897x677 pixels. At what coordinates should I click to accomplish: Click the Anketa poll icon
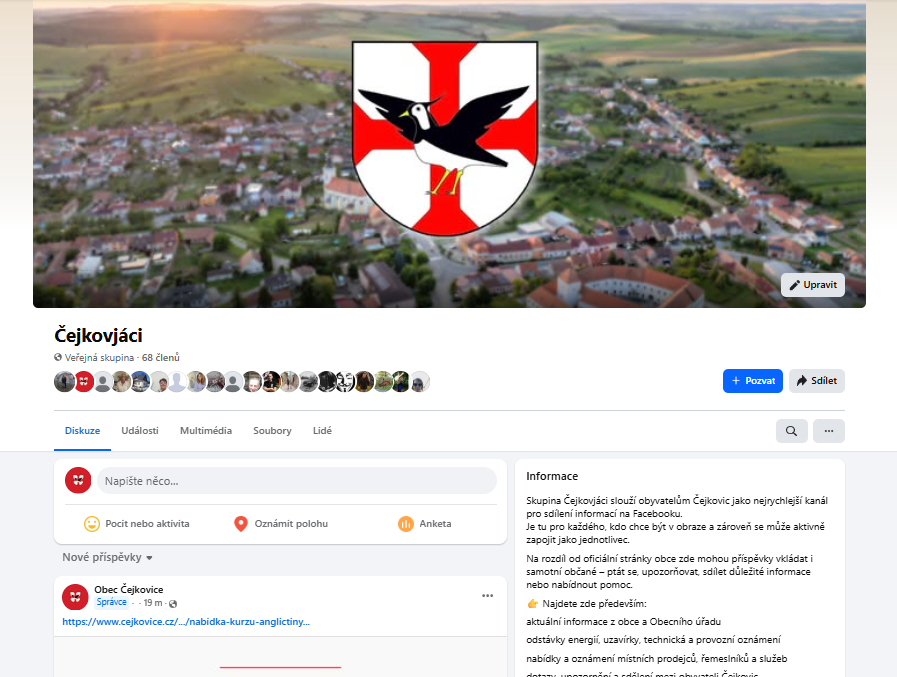click(x=406, y=524)
